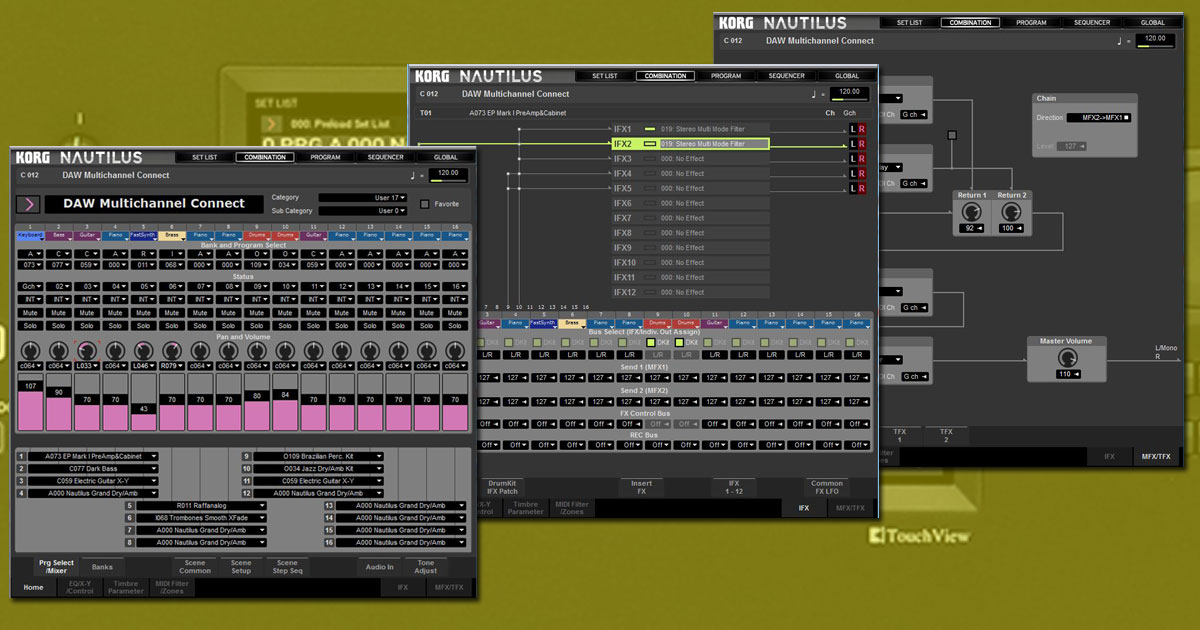Toggle the IFX2 on/off switch

pos(650,144)
